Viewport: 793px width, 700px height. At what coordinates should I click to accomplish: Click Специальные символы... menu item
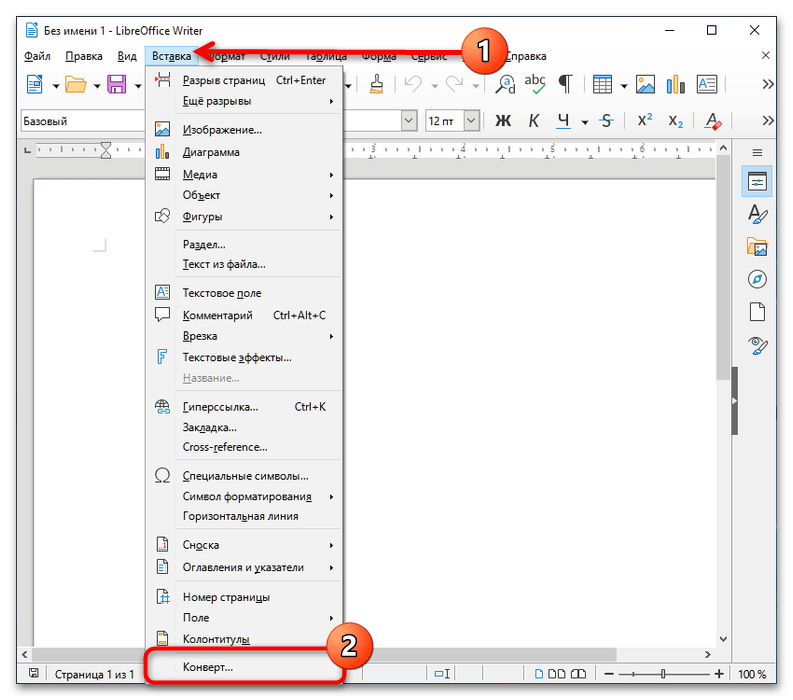click(245, 476)
